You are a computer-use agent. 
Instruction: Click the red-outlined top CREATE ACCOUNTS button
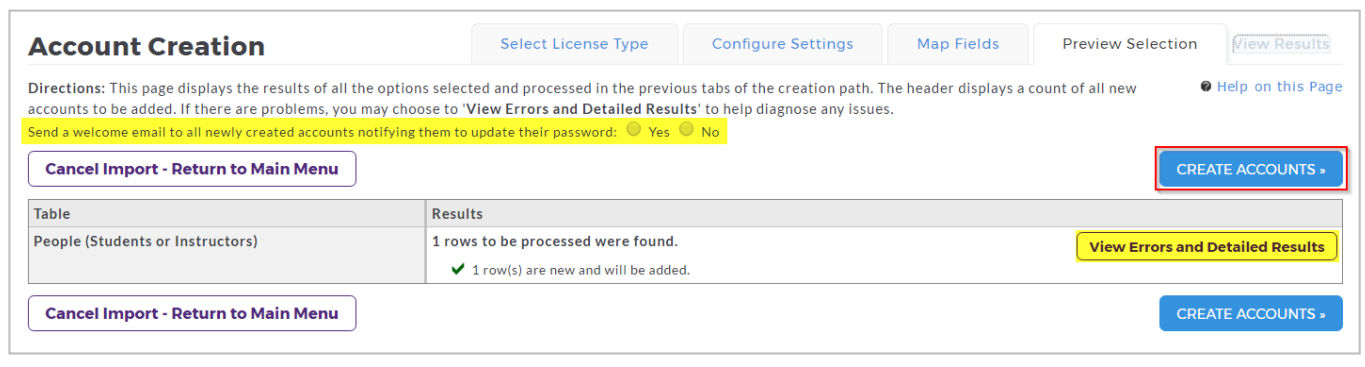1250,169
